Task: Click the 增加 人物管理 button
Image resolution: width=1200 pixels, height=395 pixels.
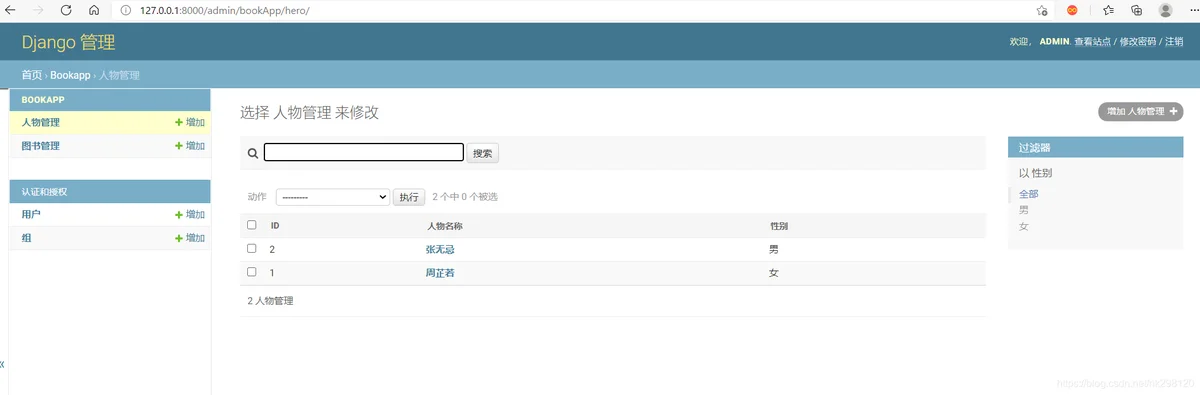Action: pyautogui.click(x=1141, y=112)
